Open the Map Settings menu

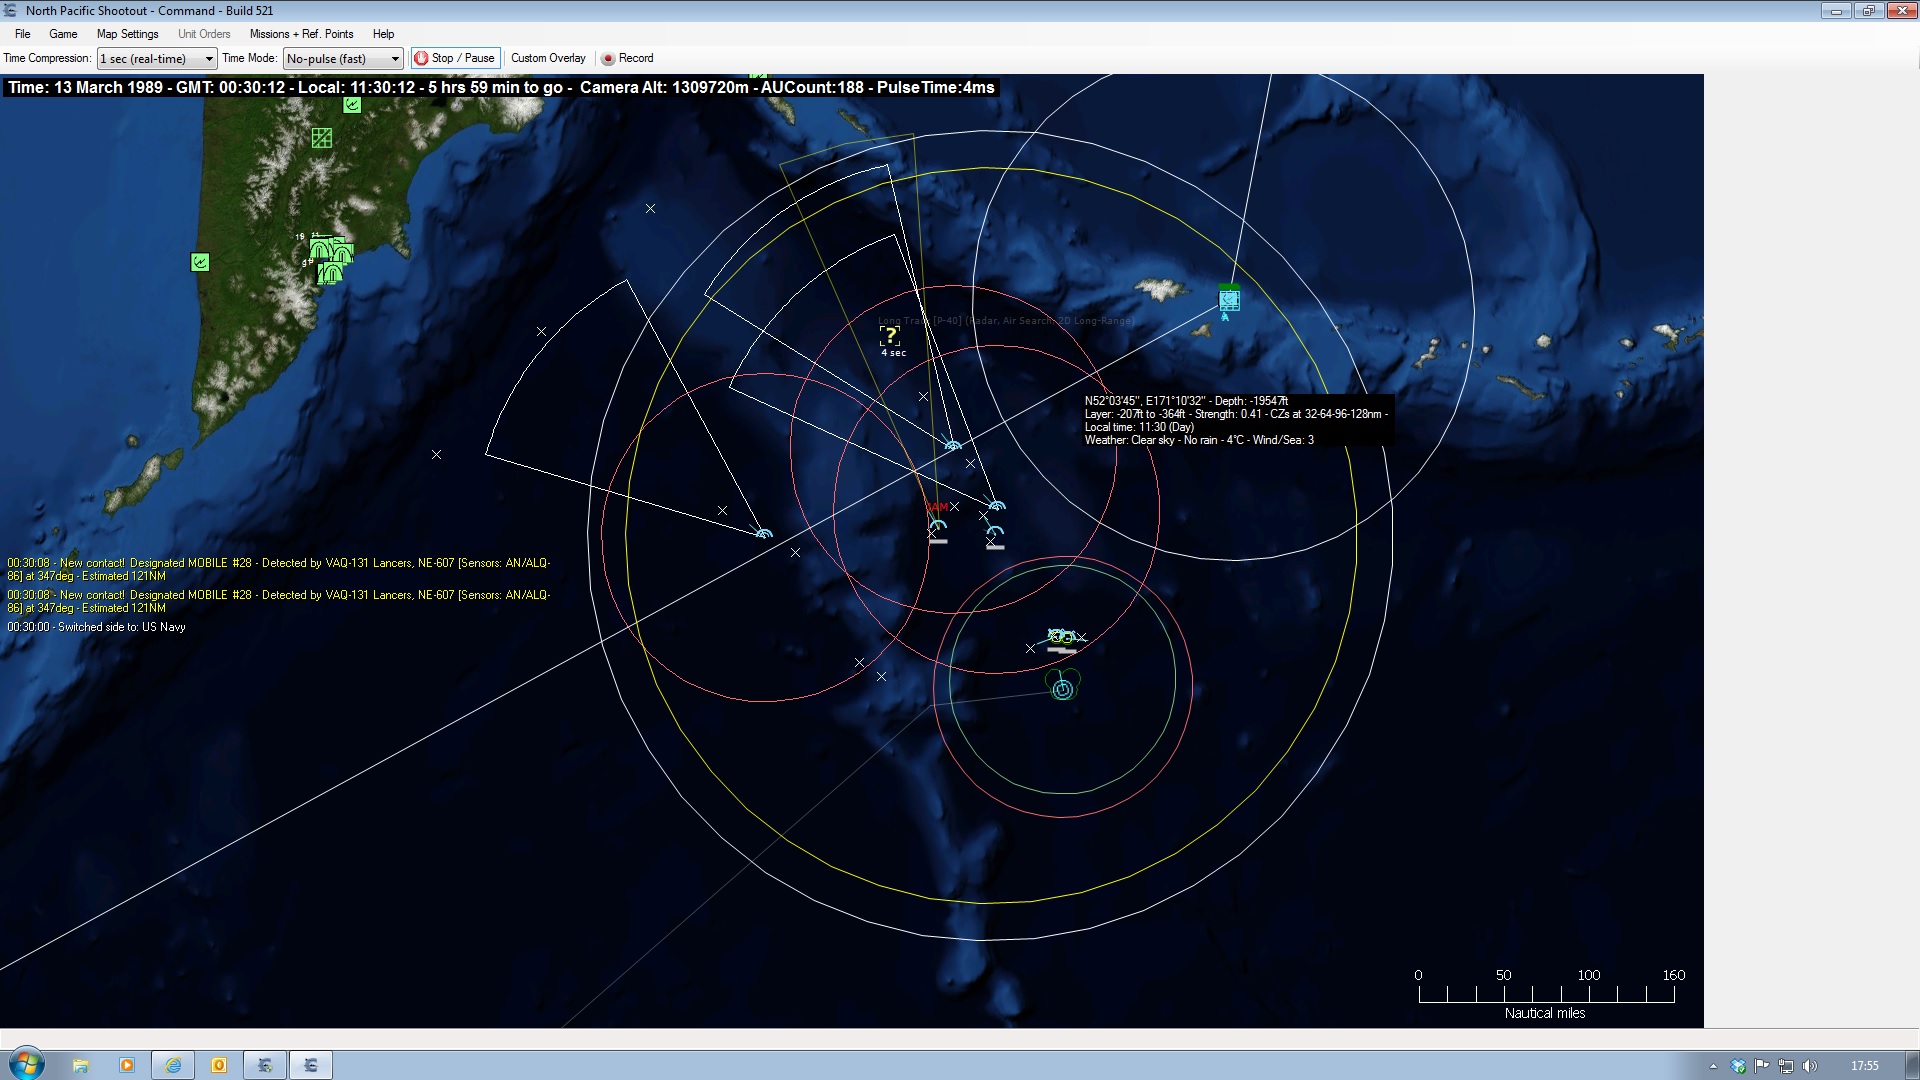coord(127,34)
